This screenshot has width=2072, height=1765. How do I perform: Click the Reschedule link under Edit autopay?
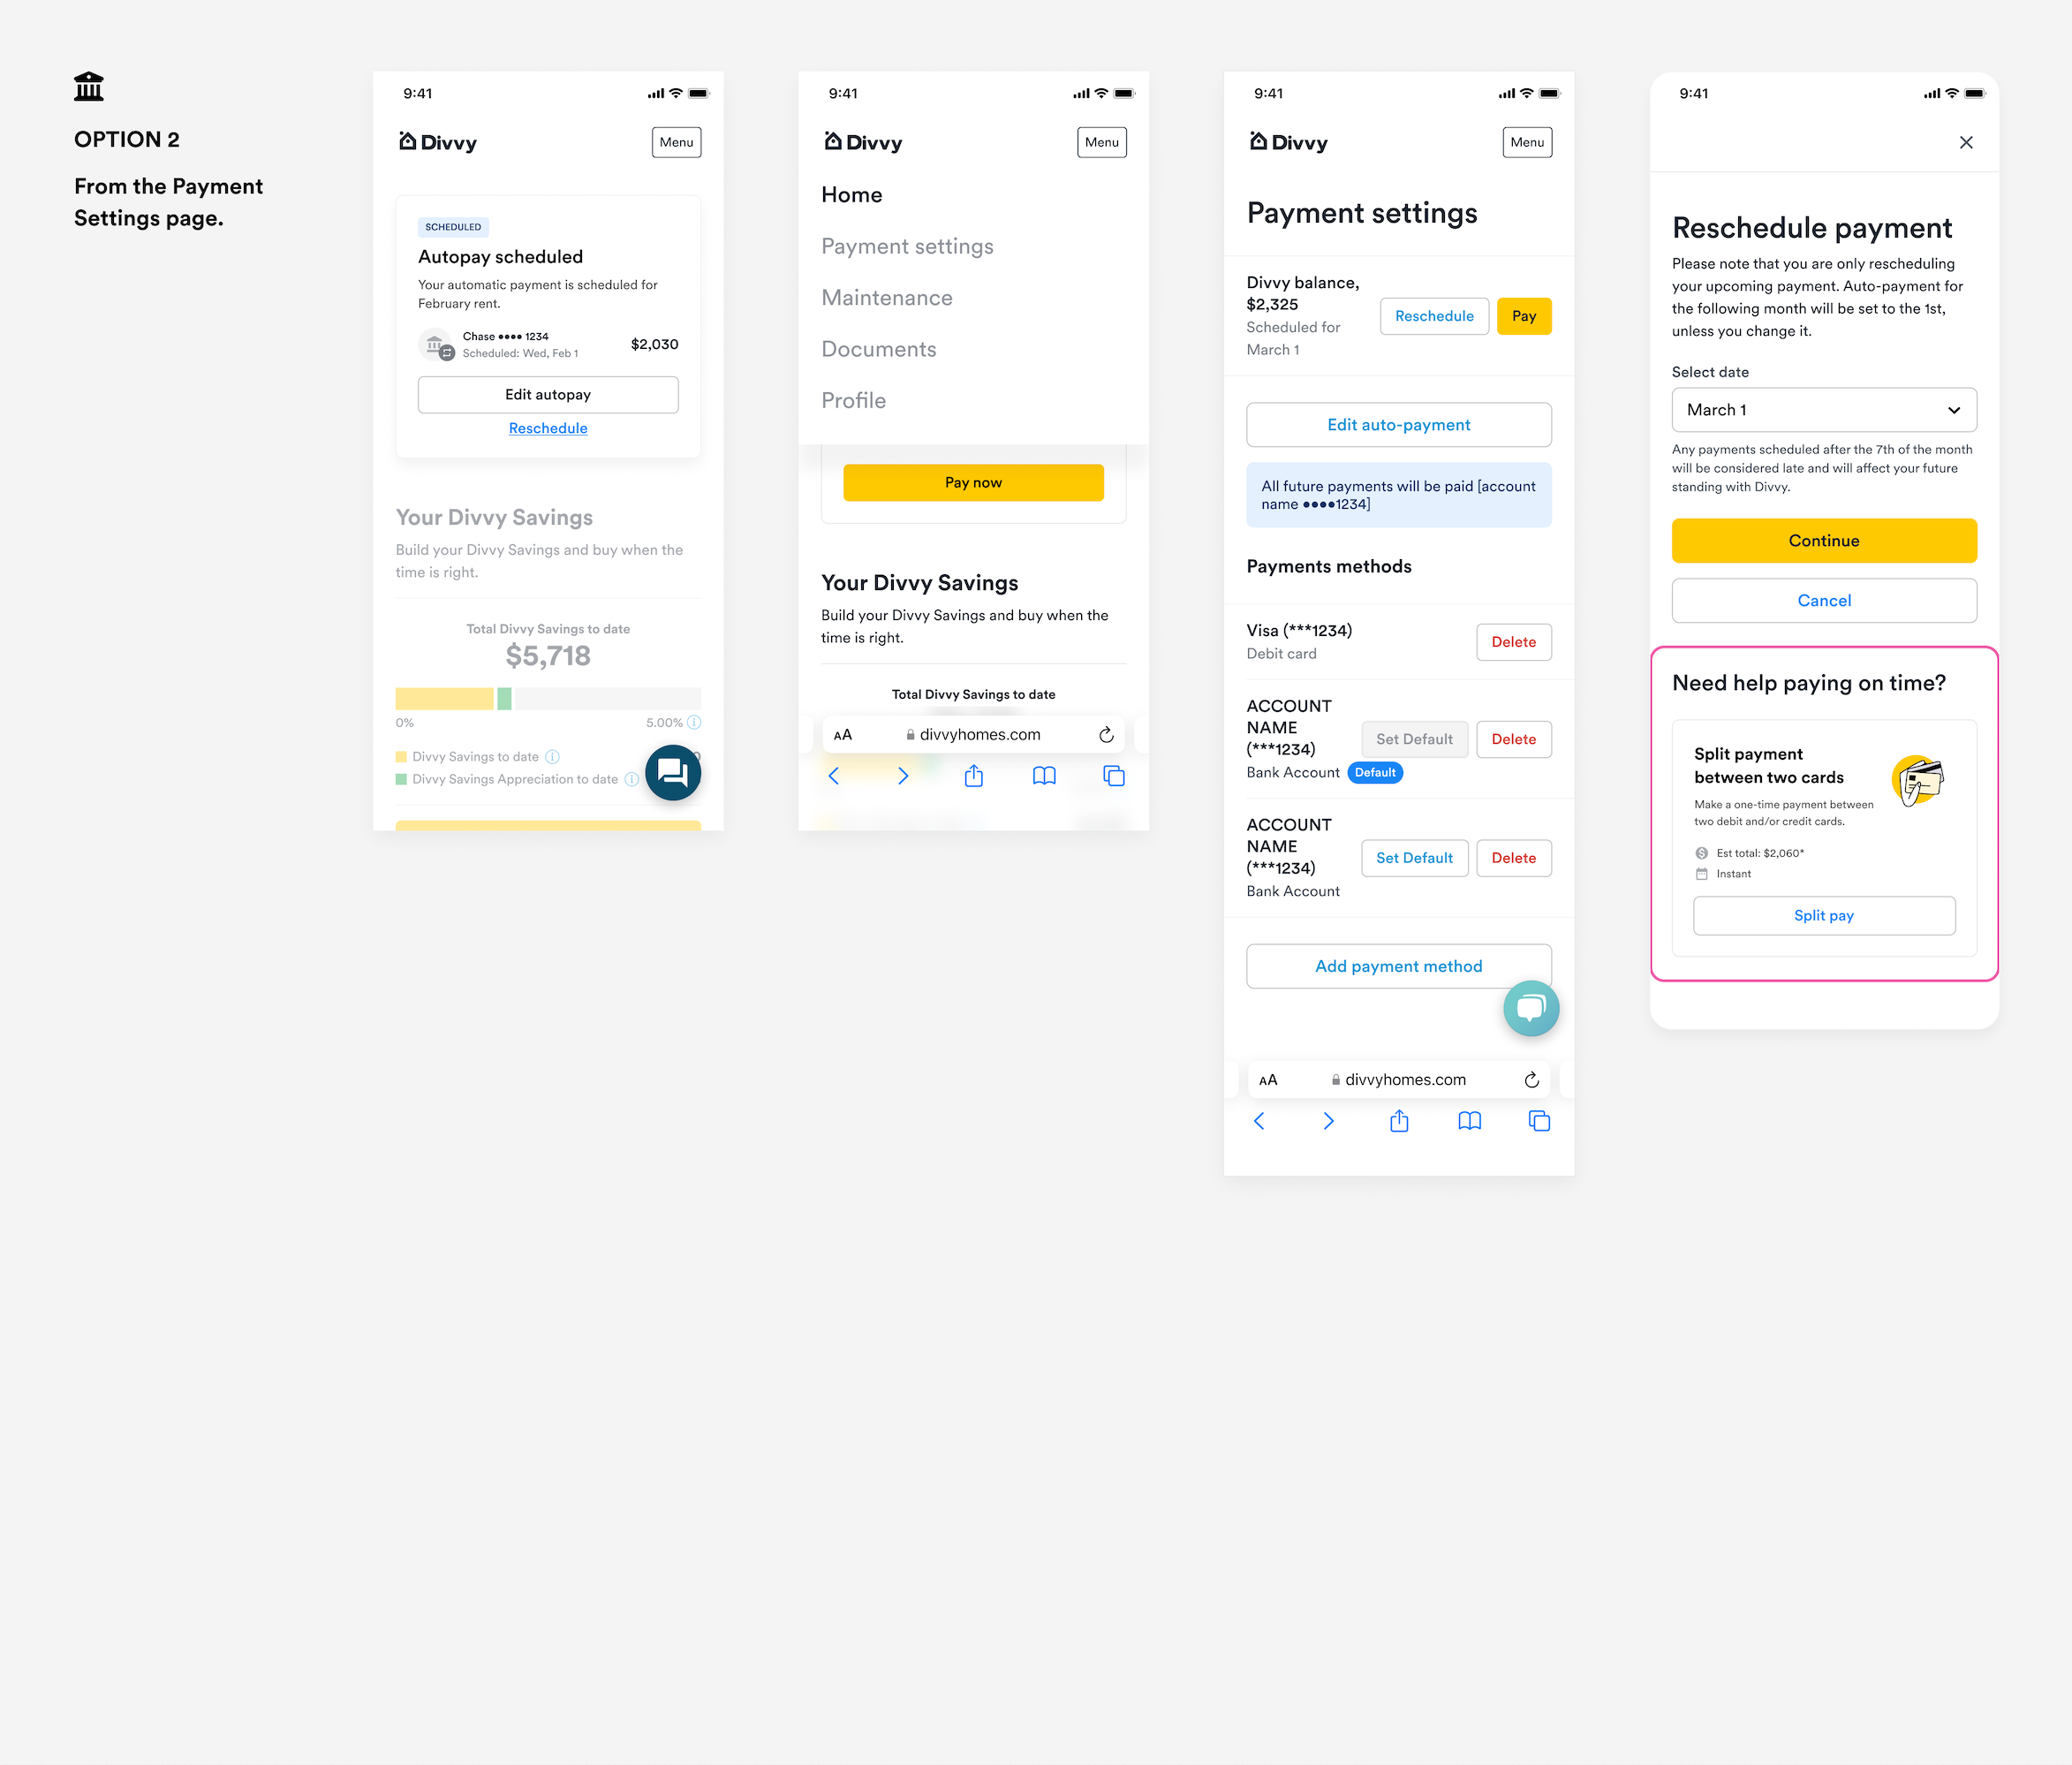[548, 428]
